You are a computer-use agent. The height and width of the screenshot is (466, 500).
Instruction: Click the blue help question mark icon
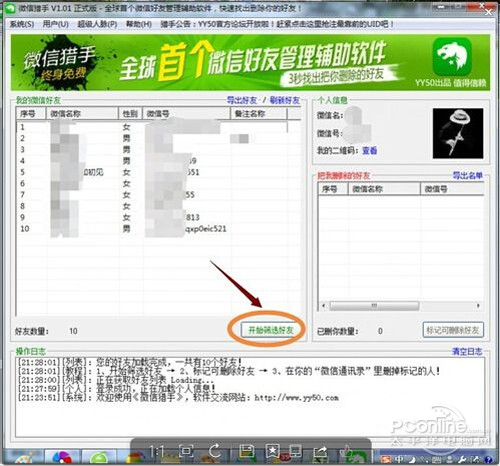(489, 460)
